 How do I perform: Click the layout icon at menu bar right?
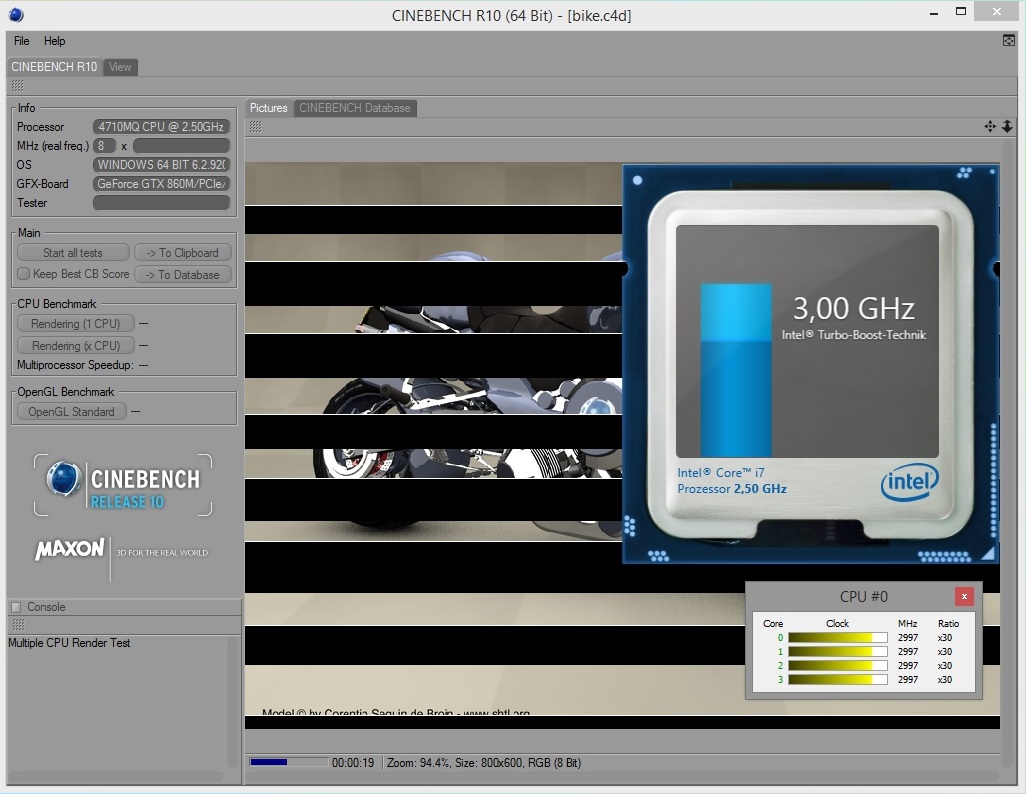[1008, 41]
